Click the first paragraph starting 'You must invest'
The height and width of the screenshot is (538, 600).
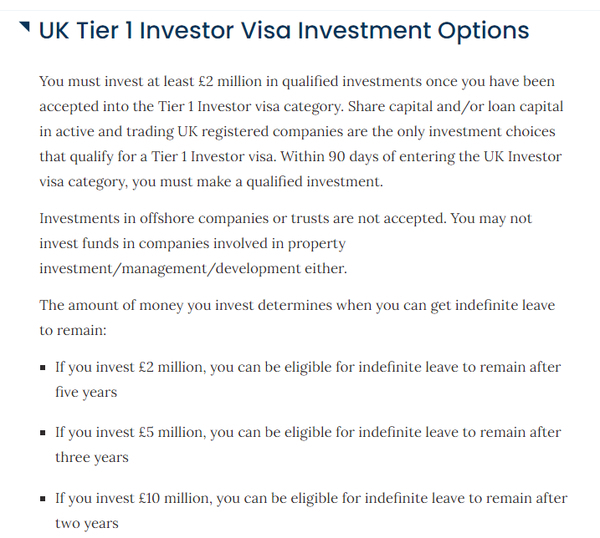coord(301,131)
